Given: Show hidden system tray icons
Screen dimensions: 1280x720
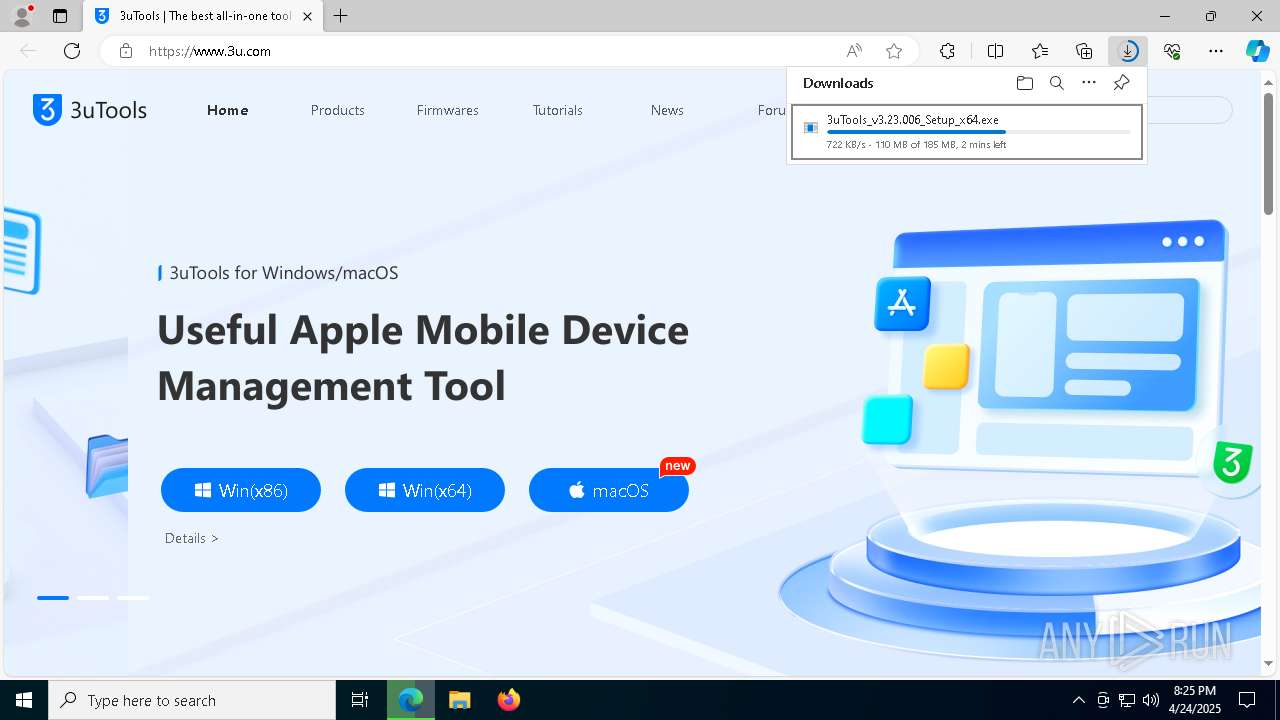Looking at the screenshot, I should pos(1078,700).
